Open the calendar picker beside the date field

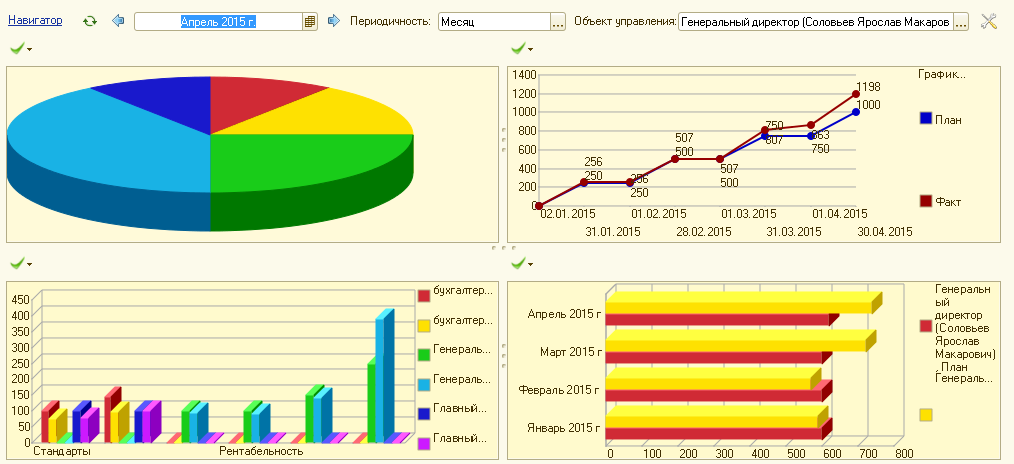[310, 21]
